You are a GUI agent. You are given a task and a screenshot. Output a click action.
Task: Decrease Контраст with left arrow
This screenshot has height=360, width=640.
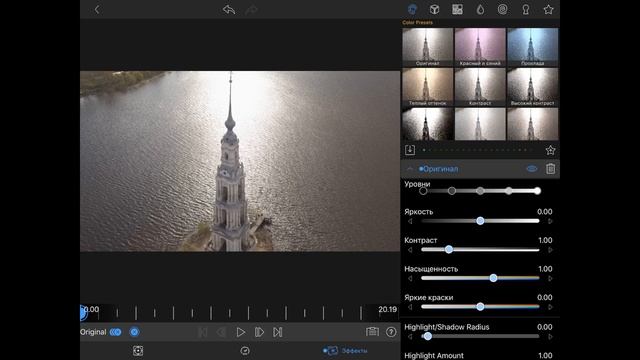point(410,250)
